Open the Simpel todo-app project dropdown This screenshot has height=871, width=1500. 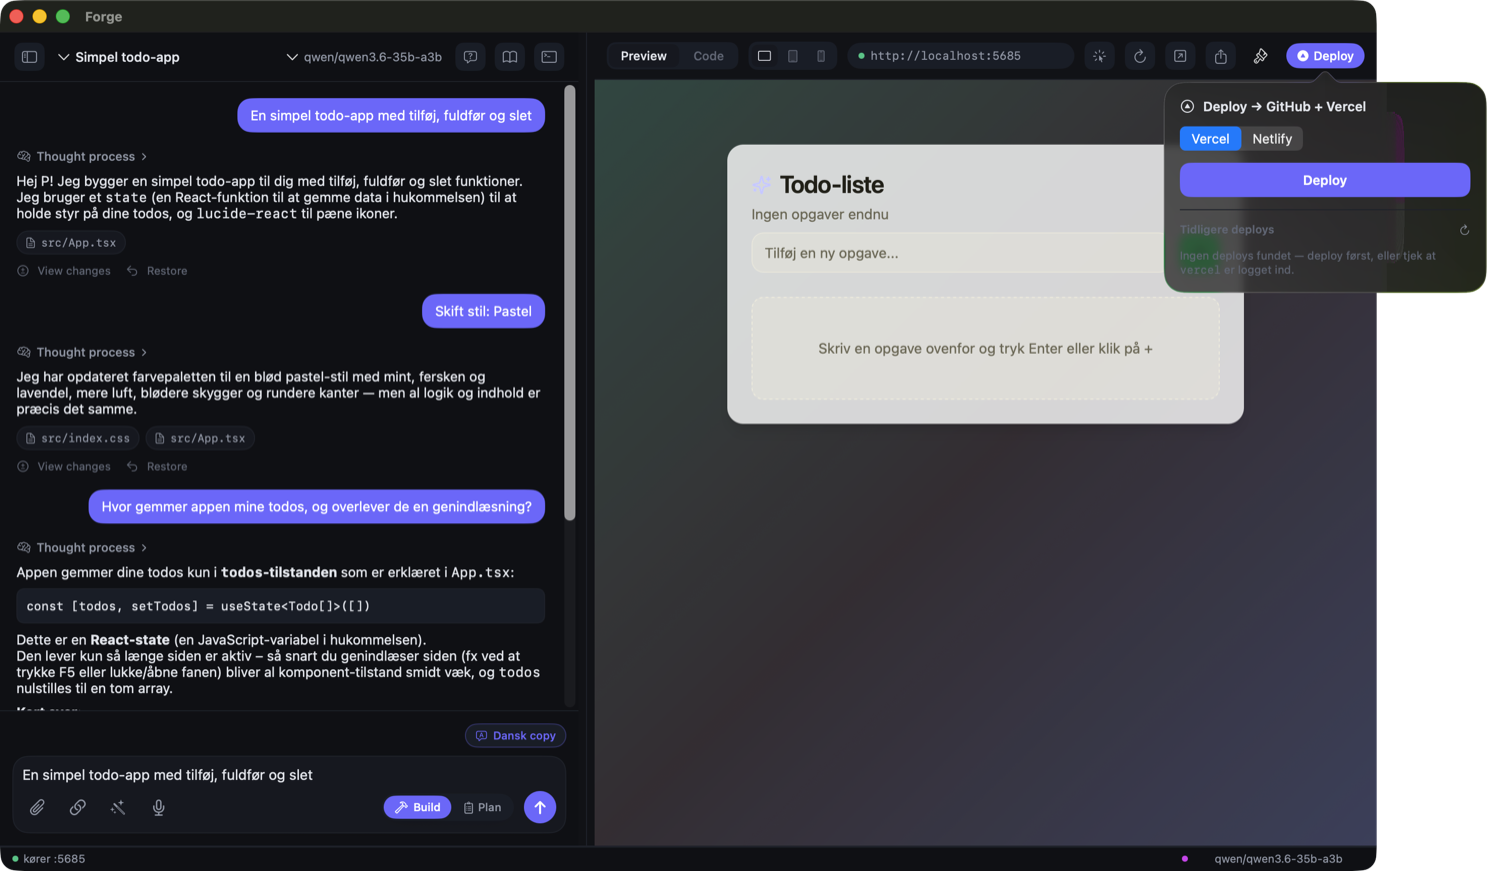[x=119, y=57]
